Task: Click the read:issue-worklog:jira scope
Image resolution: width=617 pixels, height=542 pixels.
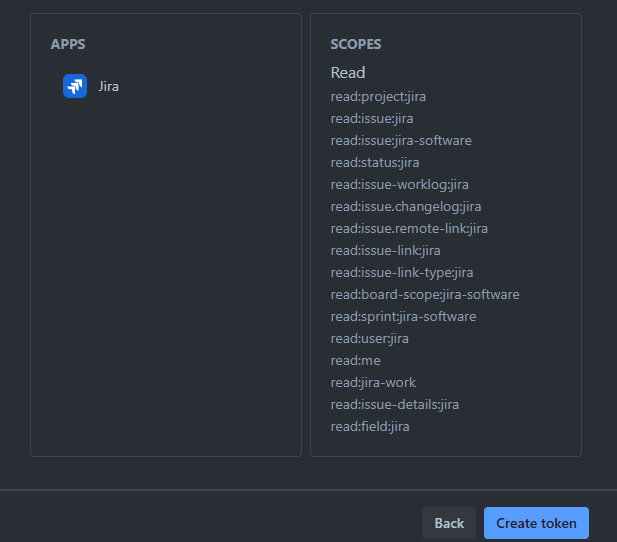Action: click(x=400, y=185)
